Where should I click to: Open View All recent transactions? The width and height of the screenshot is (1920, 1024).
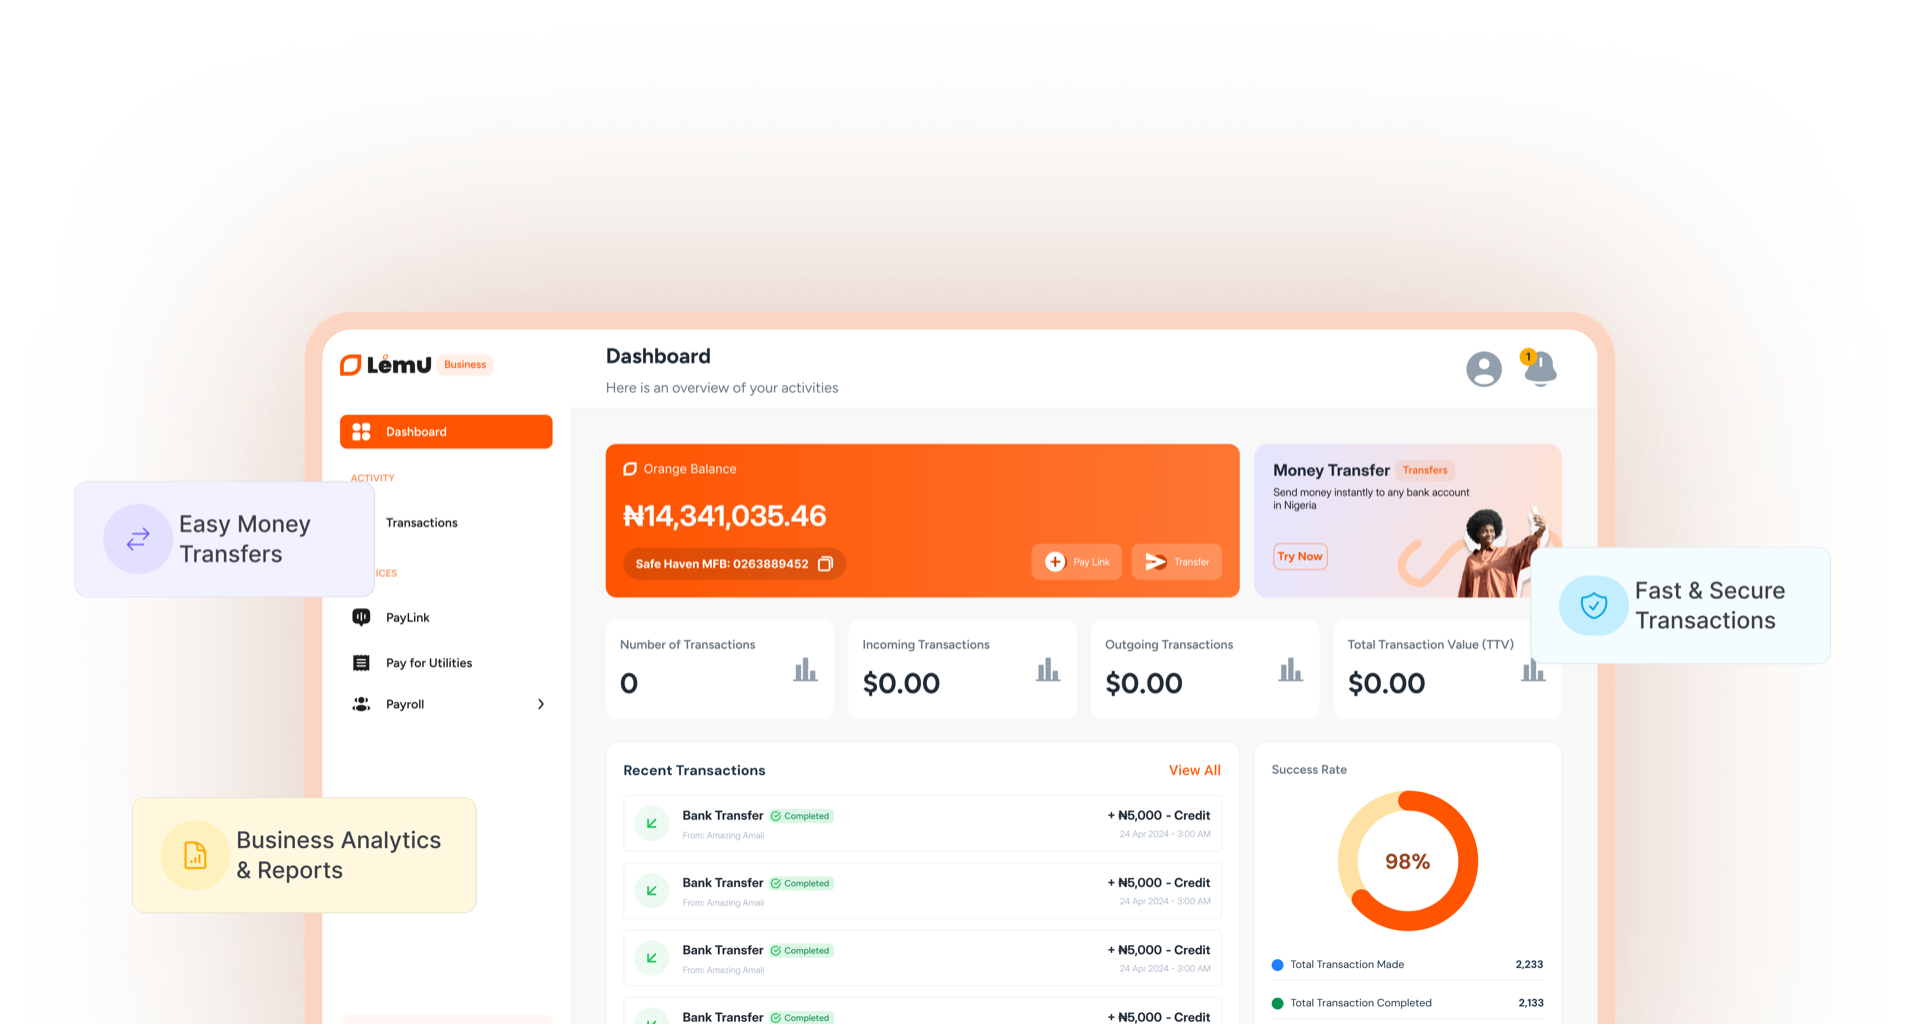point(1194,770)
